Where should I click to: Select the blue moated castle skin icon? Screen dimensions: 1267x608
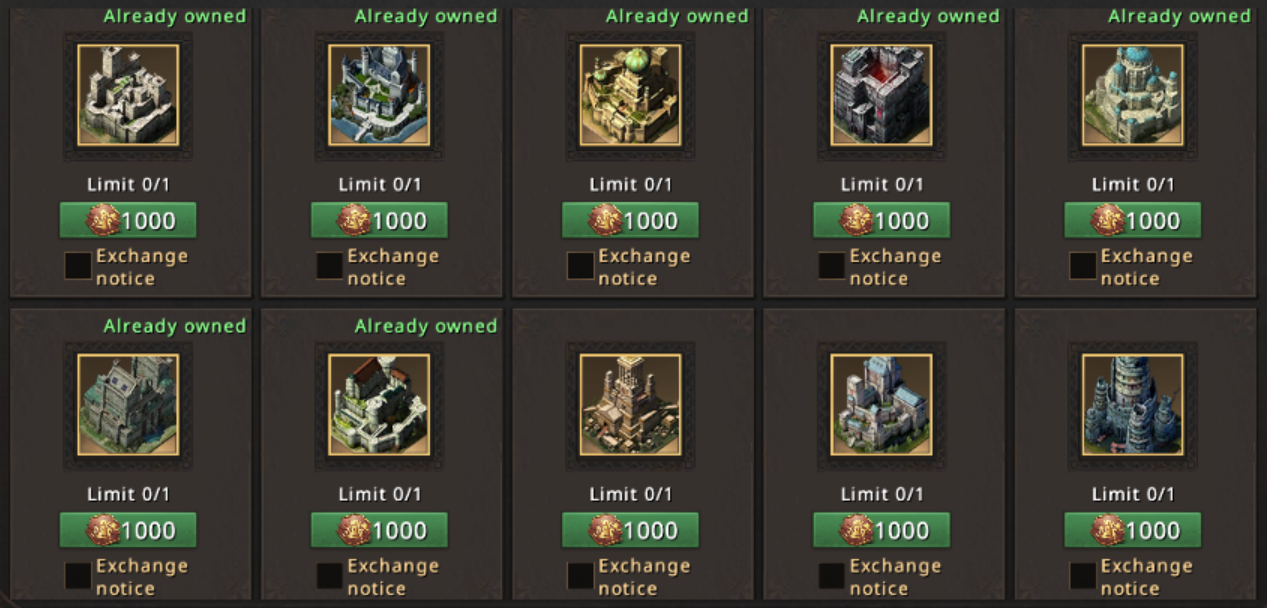[x=379, y=95]
